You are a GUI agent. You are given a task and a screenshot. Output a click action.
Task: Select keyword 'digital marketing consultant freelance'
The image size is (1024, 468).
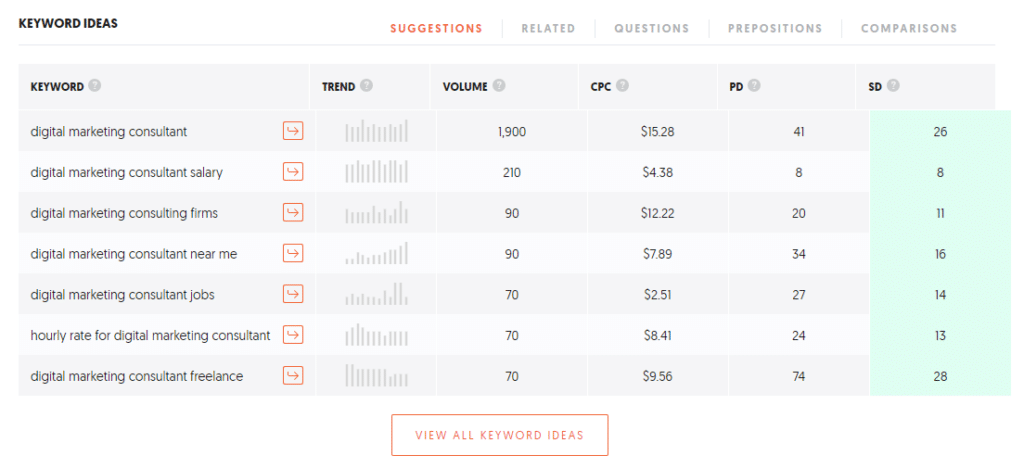coord(136,377)
